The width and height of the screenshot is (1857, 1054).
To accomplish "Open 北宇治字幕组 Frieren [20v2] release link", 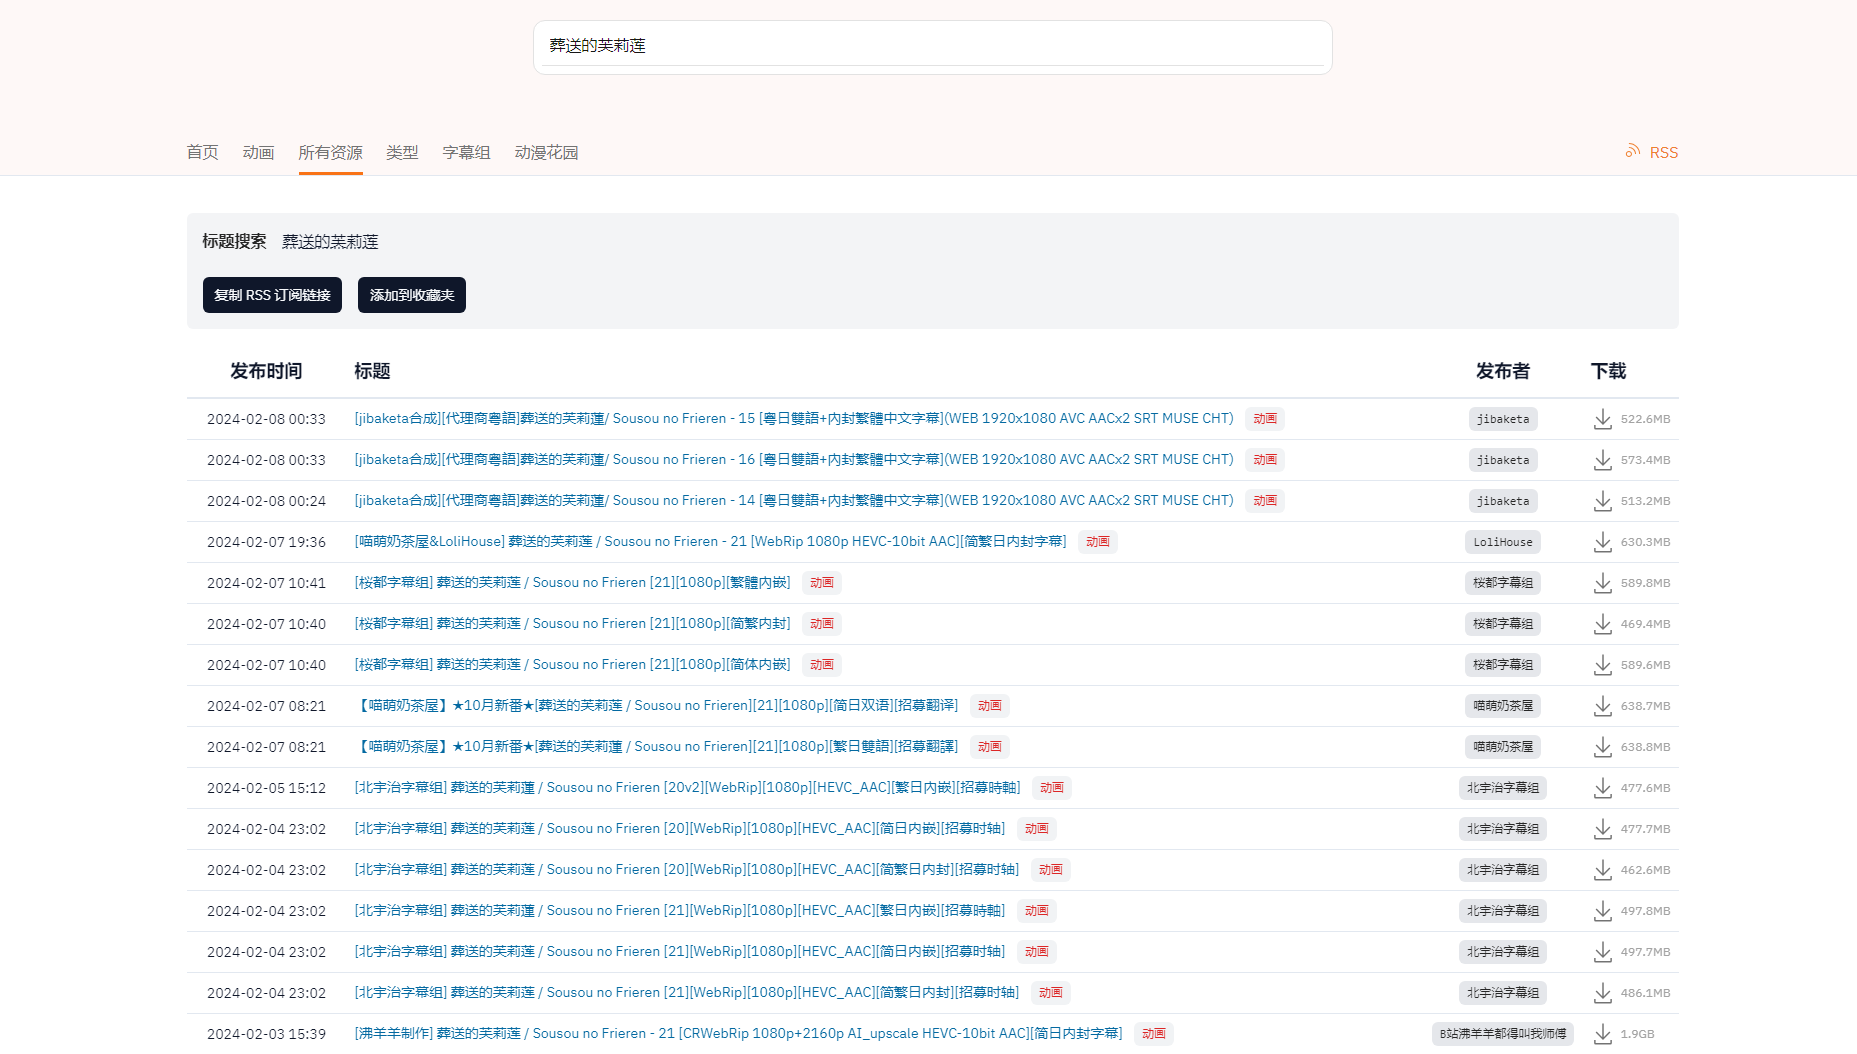I will [687, 787].
